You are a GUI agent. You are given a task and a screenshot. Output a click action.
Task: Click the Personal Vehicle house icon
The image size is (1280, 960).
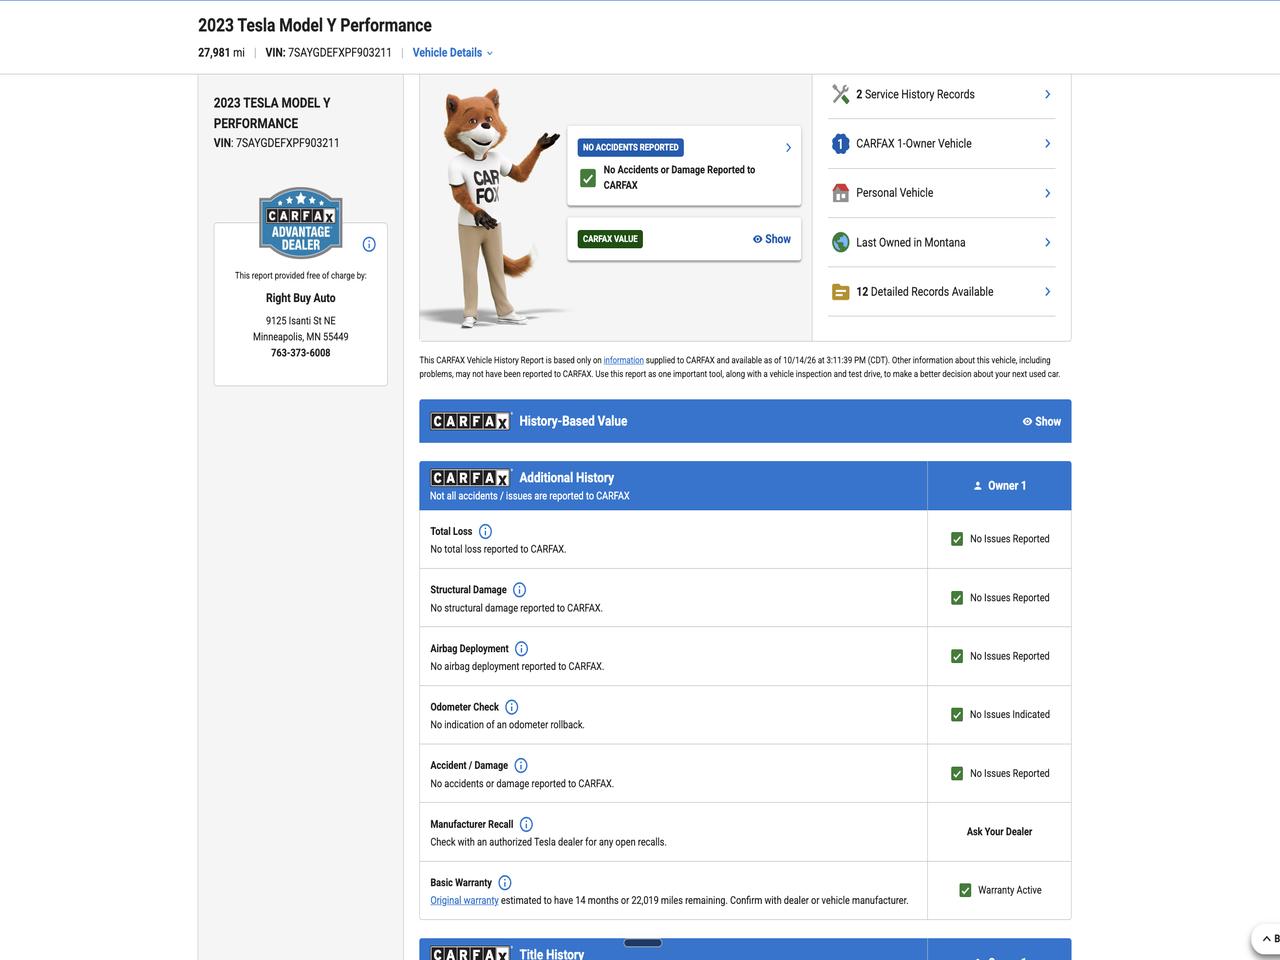coord(840,193)
